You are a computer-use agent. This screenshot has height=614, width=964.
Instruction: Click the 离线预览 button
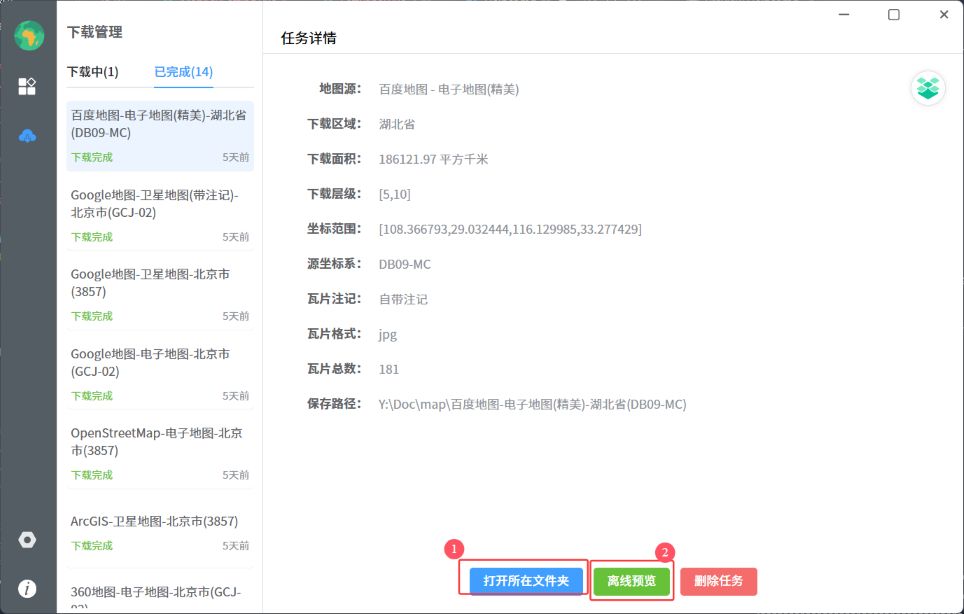(631, 581)
